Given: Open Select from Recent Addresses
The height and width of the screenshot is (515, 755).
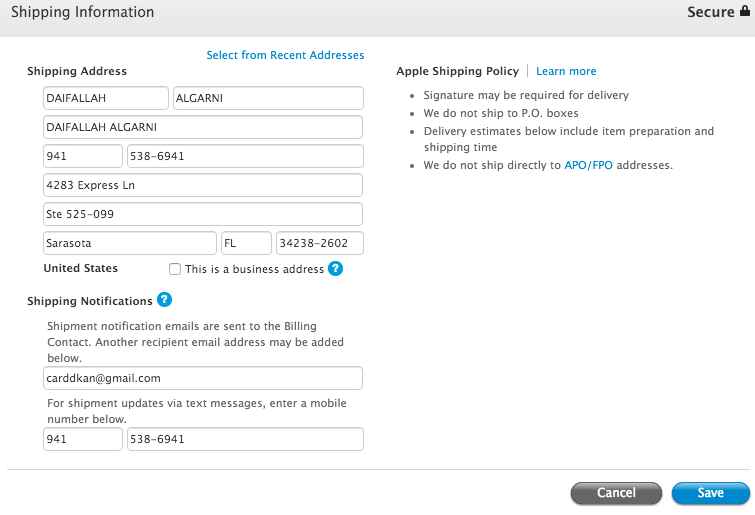Looking at the screenshot, I should [x=285, y=55].
